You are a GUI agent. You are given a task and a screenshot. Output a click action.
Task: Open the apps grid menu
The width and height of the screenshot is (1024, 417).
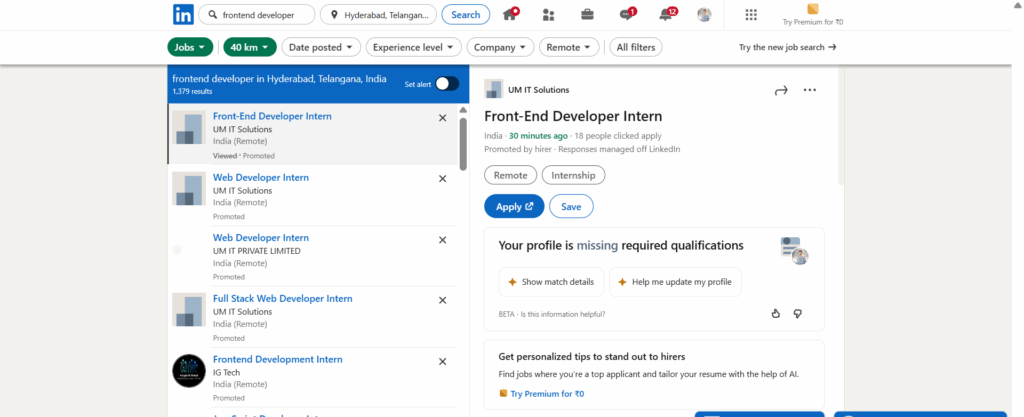[751, 14]
